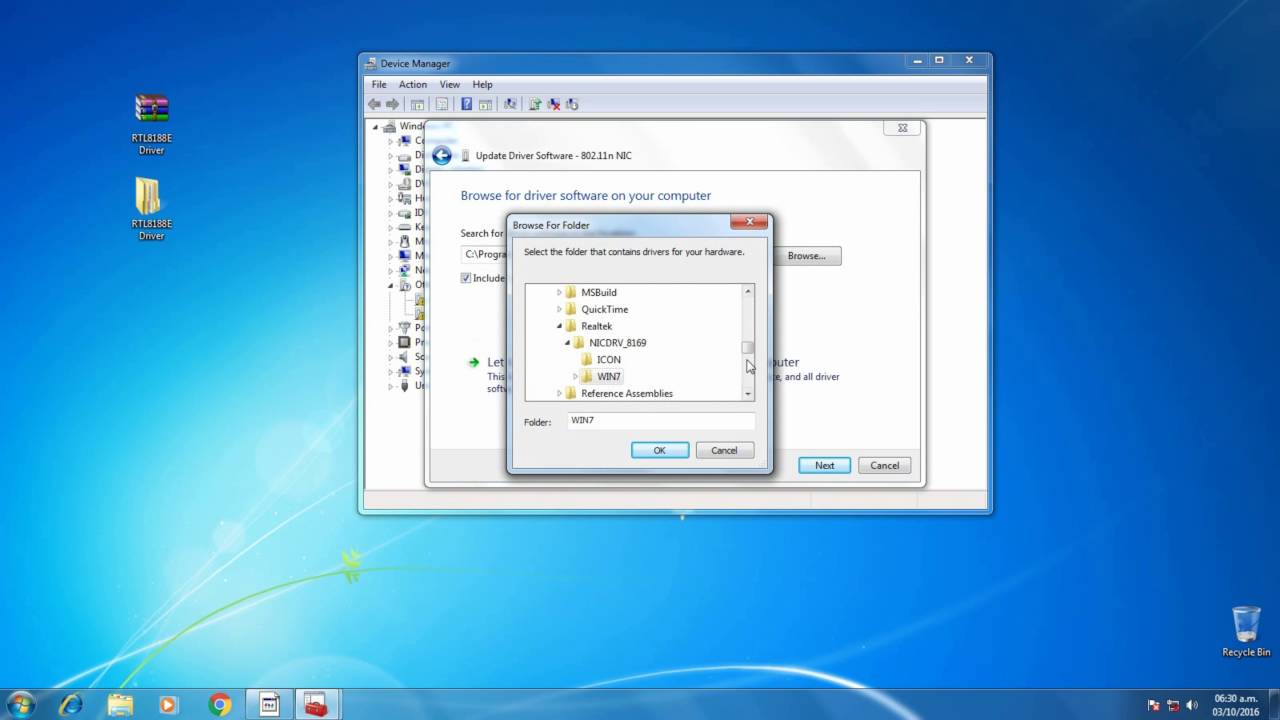Click Cancel in Browse For Folder dialog
Screen dimensions: 1280x720
point(724,450)
